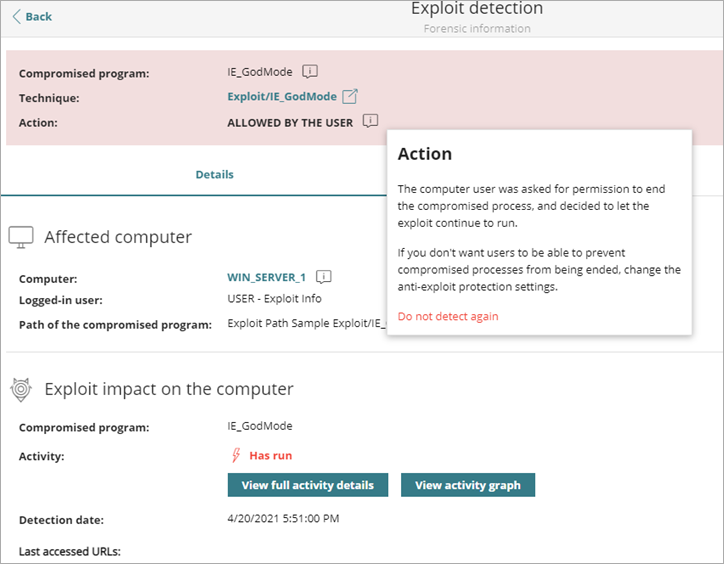This screenshot has width=724, height=564.
Task: Go back using the Back link
Action: click(32, 16)
